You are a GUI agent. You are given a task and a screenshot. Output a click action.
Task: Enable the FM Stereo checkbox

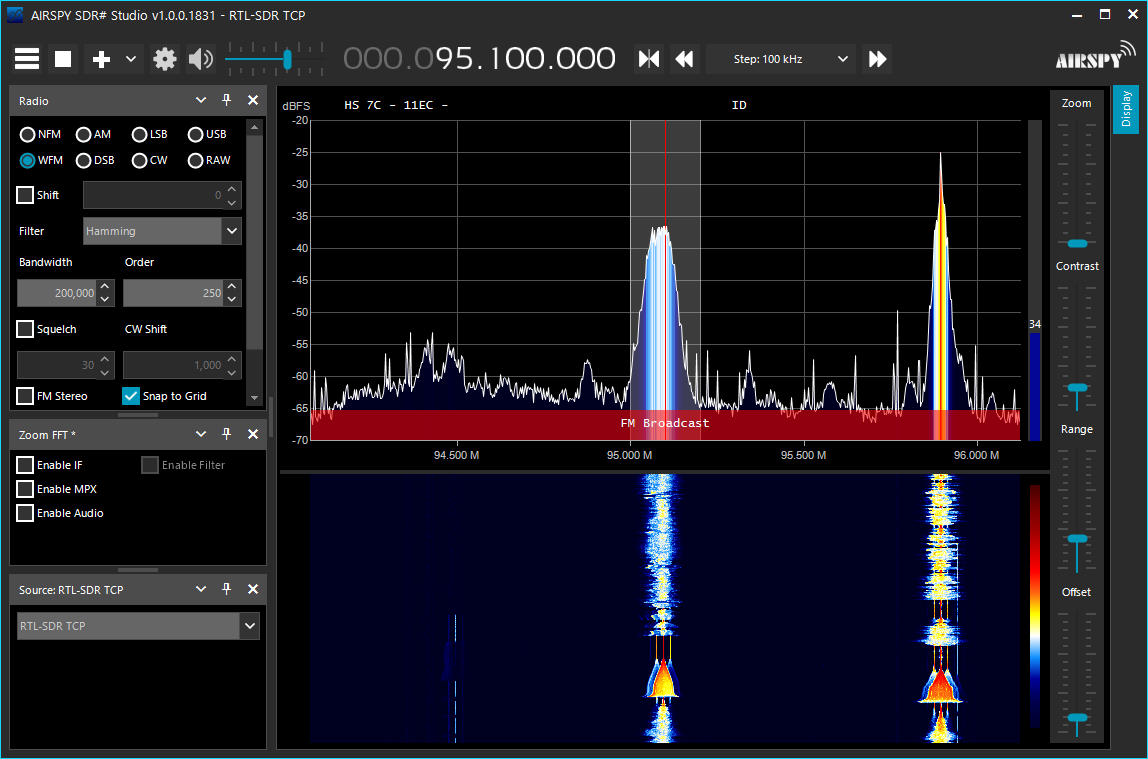(x=25, y=396)
